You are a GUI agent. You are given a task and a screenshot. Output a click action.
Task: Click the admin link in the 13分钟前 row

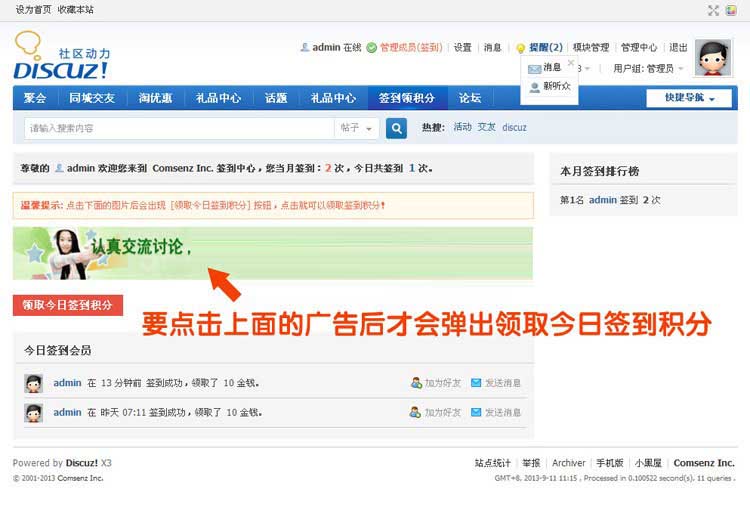click(x=67, y=383)
